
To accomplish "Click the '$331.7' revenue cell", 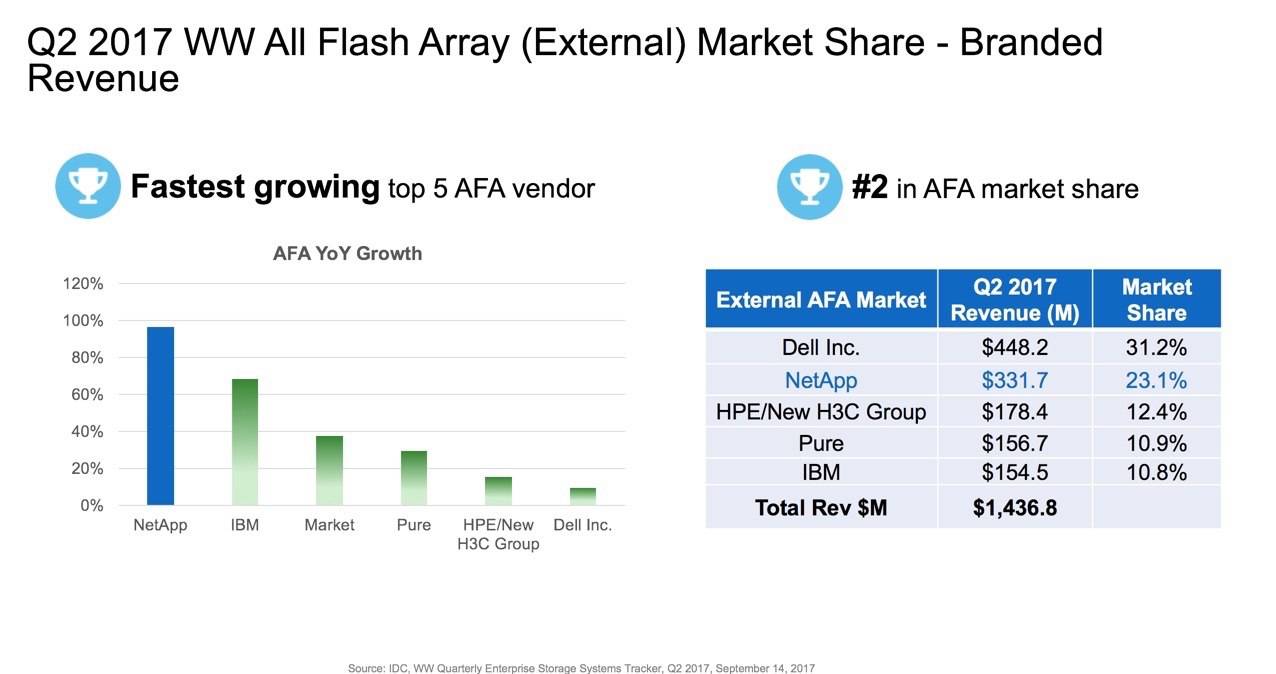I will (1015, 380).
